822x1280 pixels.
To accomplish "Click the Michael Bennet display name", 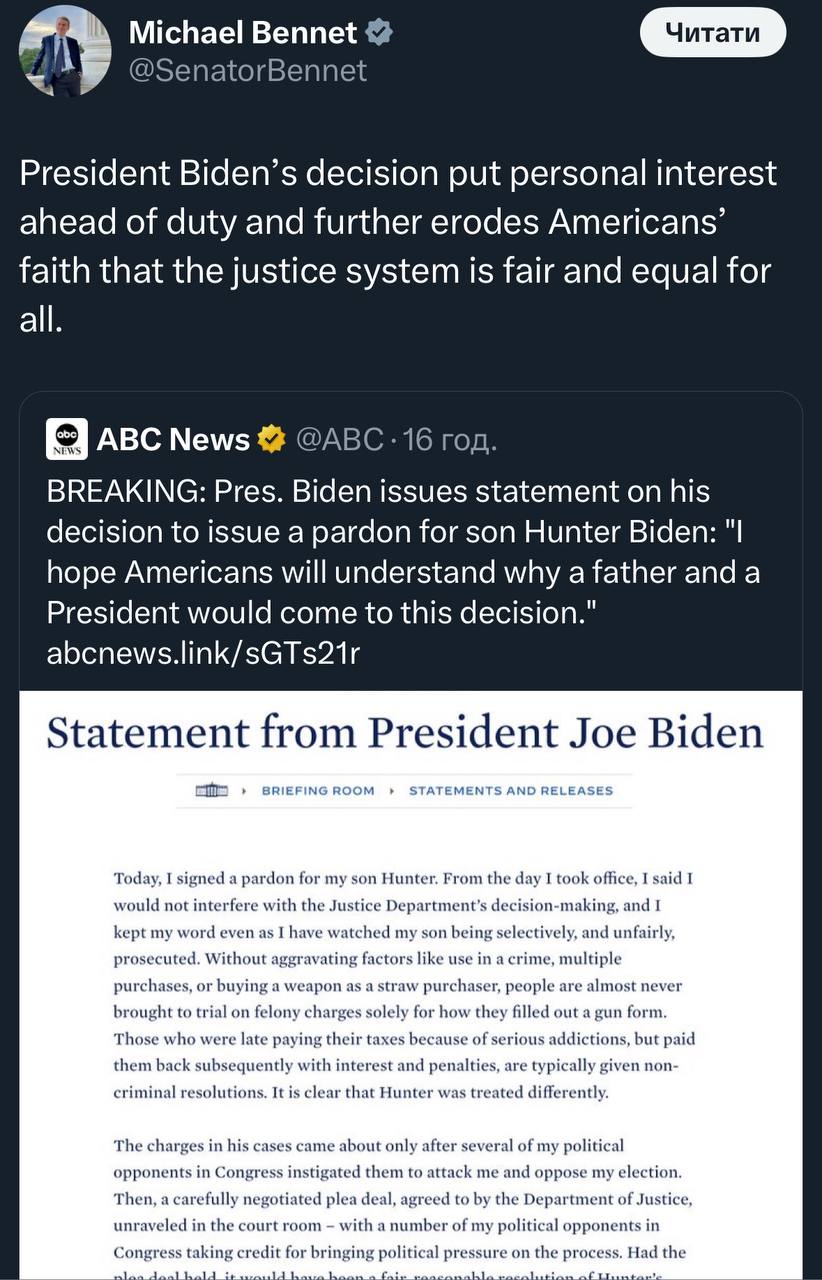I will point(243,33).
